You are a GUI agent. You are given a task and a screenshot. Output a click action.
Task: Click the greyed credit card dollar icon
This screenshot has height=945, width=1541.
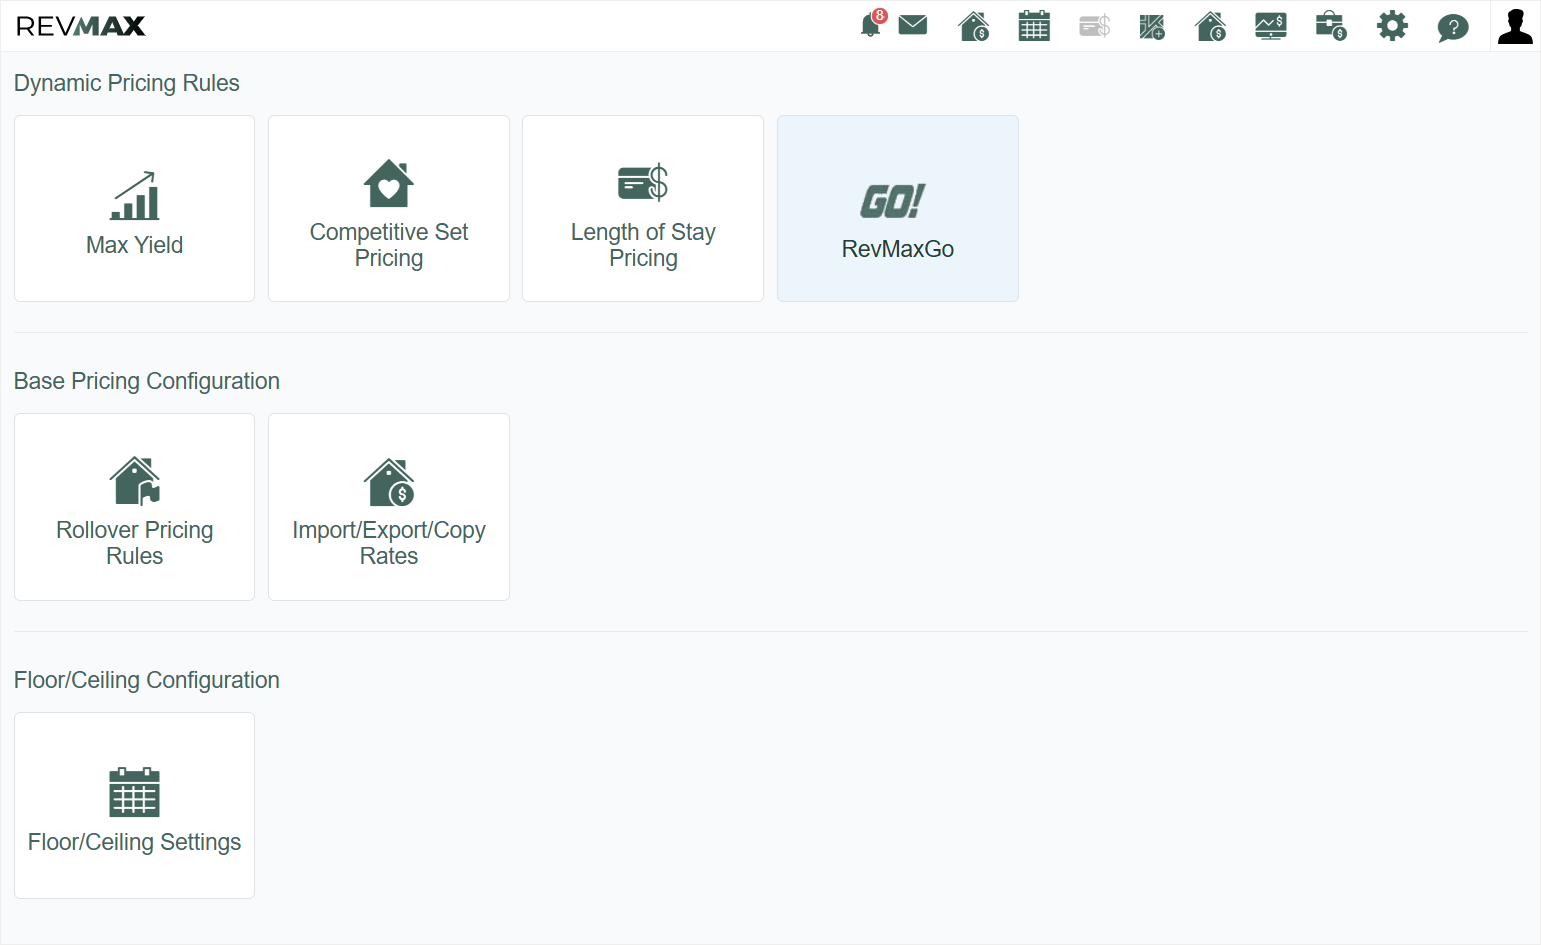coord(1095,26)
